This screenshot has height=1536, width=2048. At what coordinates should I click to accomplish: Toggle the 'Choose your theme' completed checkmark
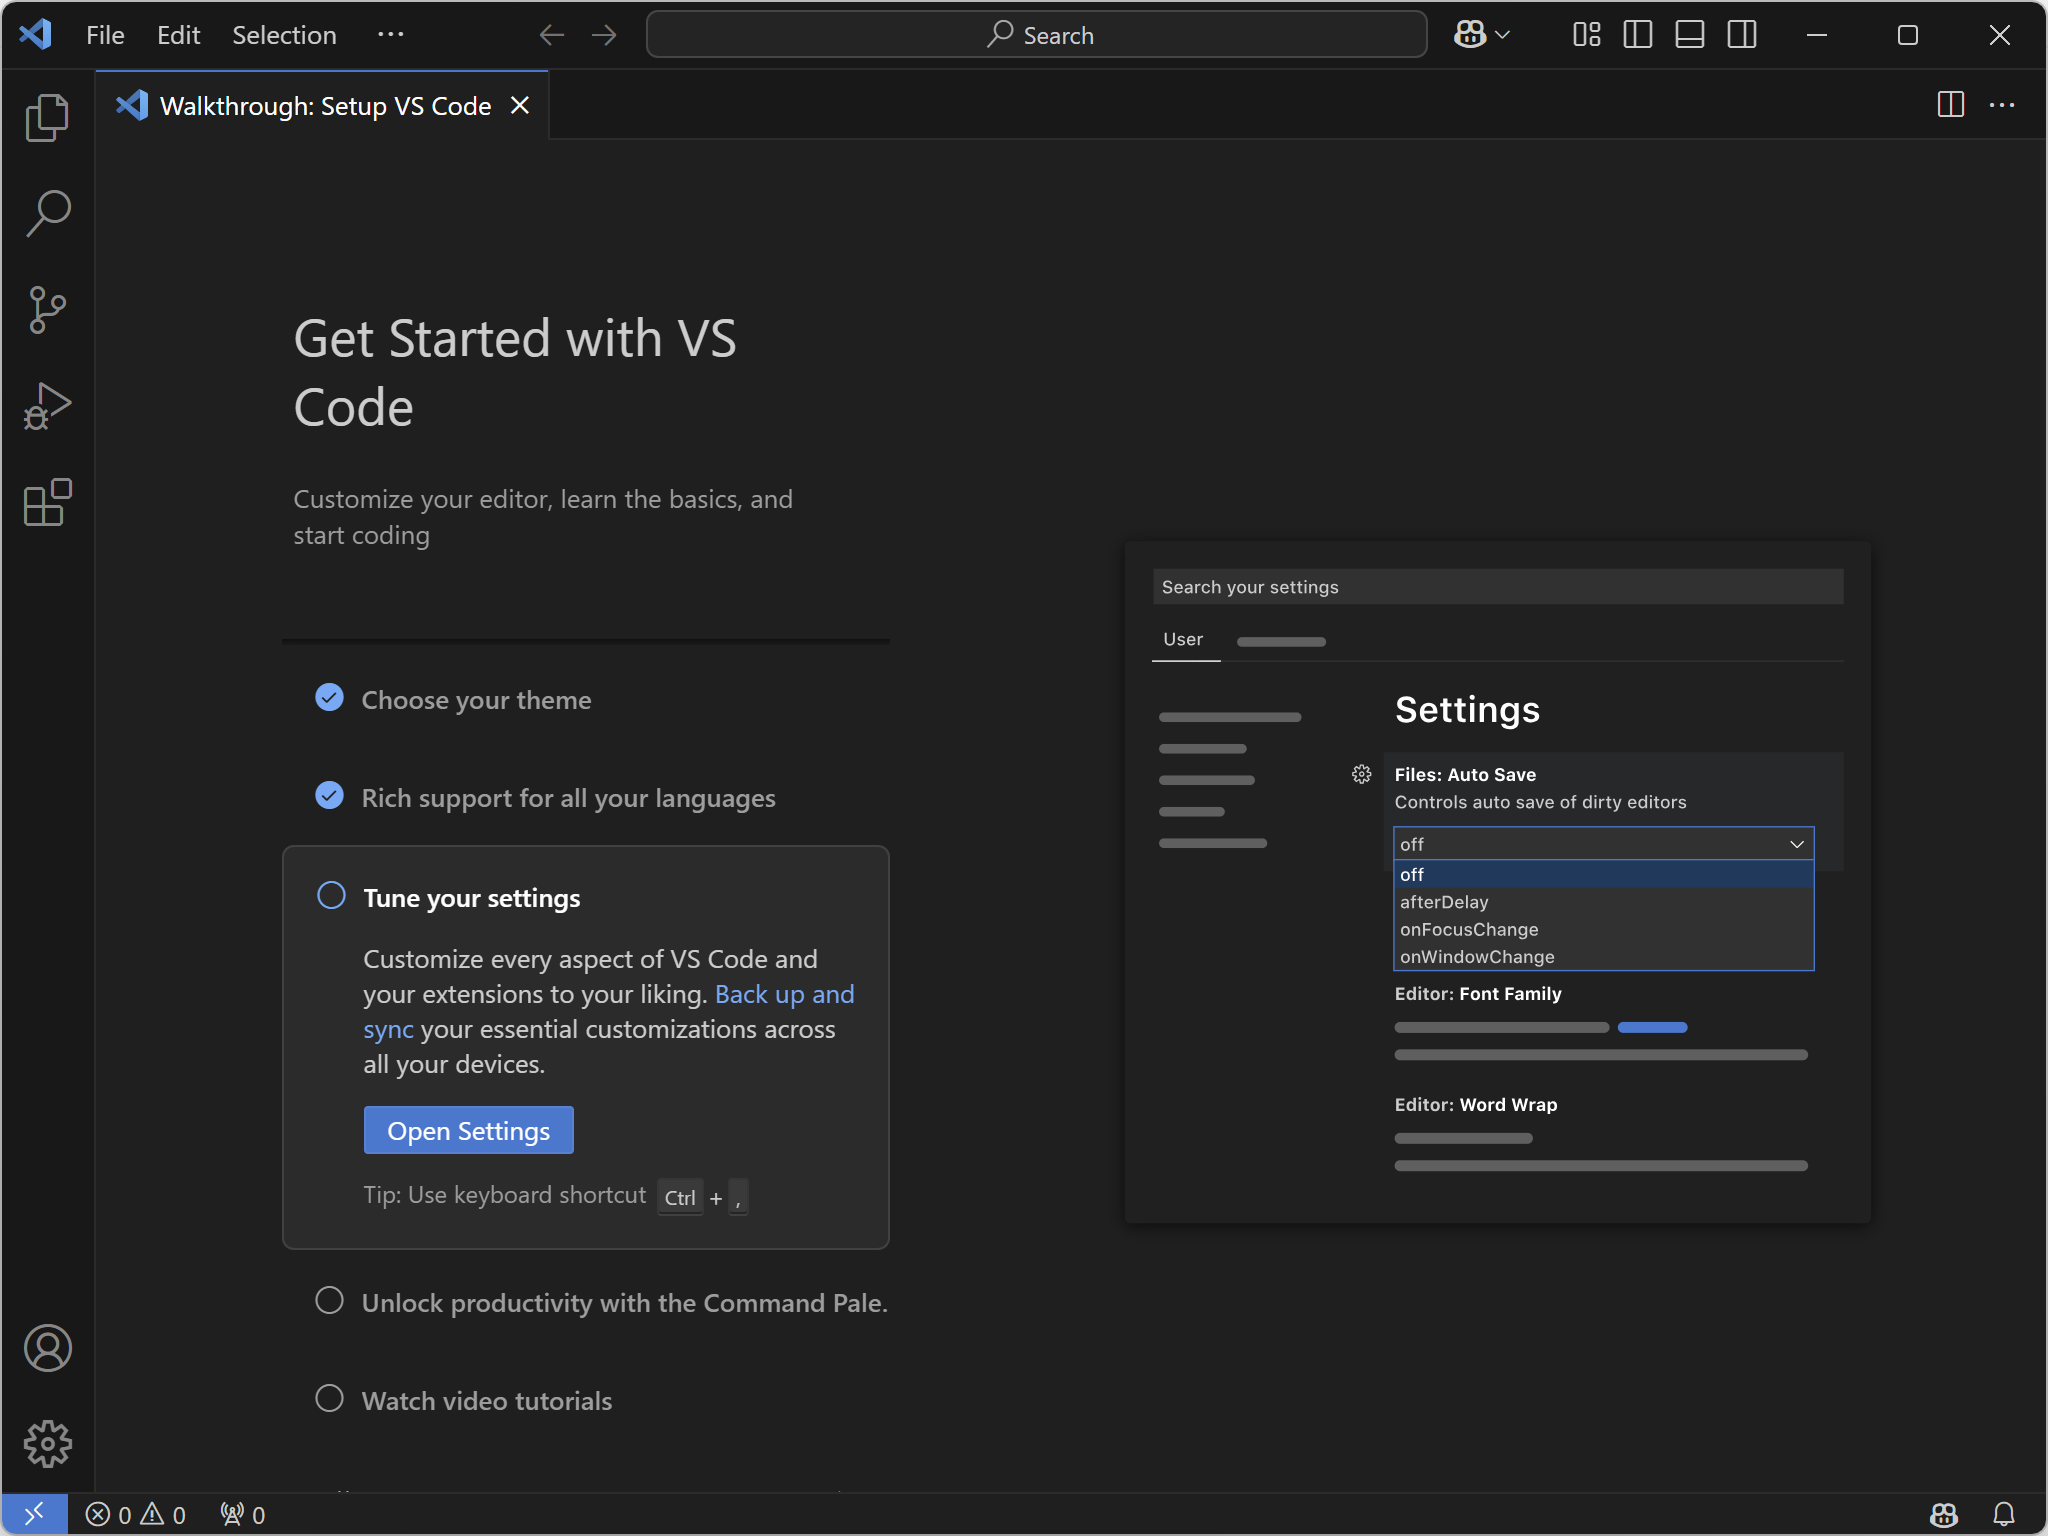click(329, 697)
